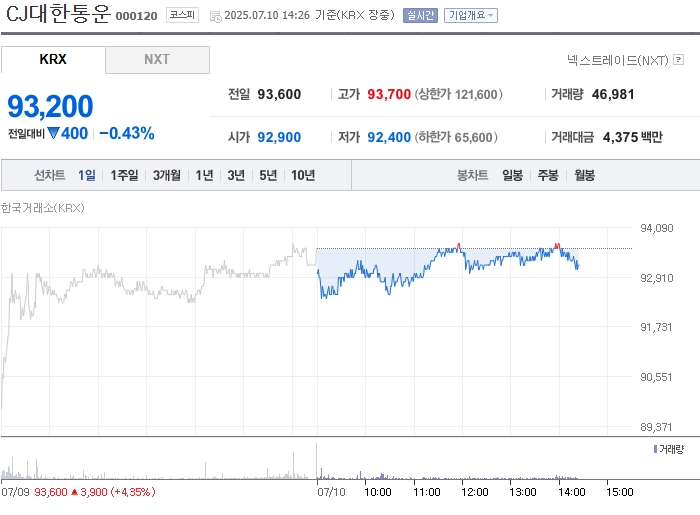This screenshot has height=515, width=700.
Task: Click the 넥스트레이드(NXT) text link
Action: (x=617, y=60)
